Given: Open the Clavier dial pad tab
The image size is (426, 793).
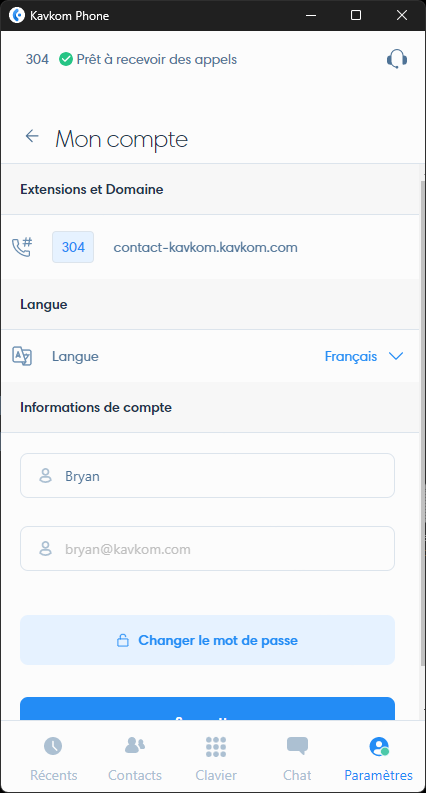Looking at the screenshot, I should pyautogui.click(x=216, y=759).
